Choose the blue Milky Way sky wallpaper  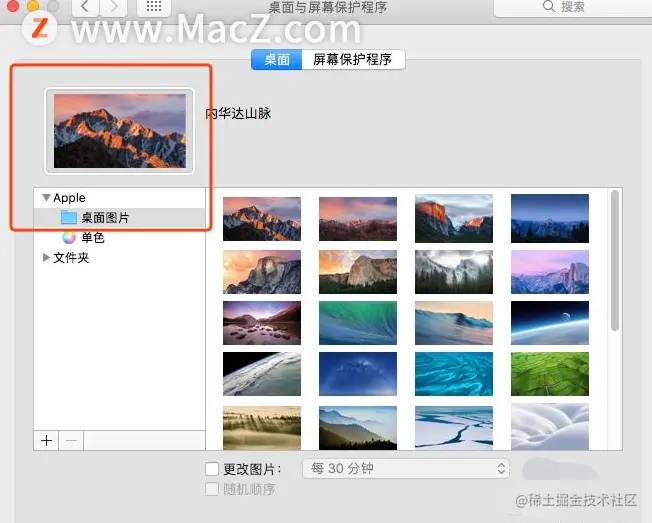(x=358, y=374)
